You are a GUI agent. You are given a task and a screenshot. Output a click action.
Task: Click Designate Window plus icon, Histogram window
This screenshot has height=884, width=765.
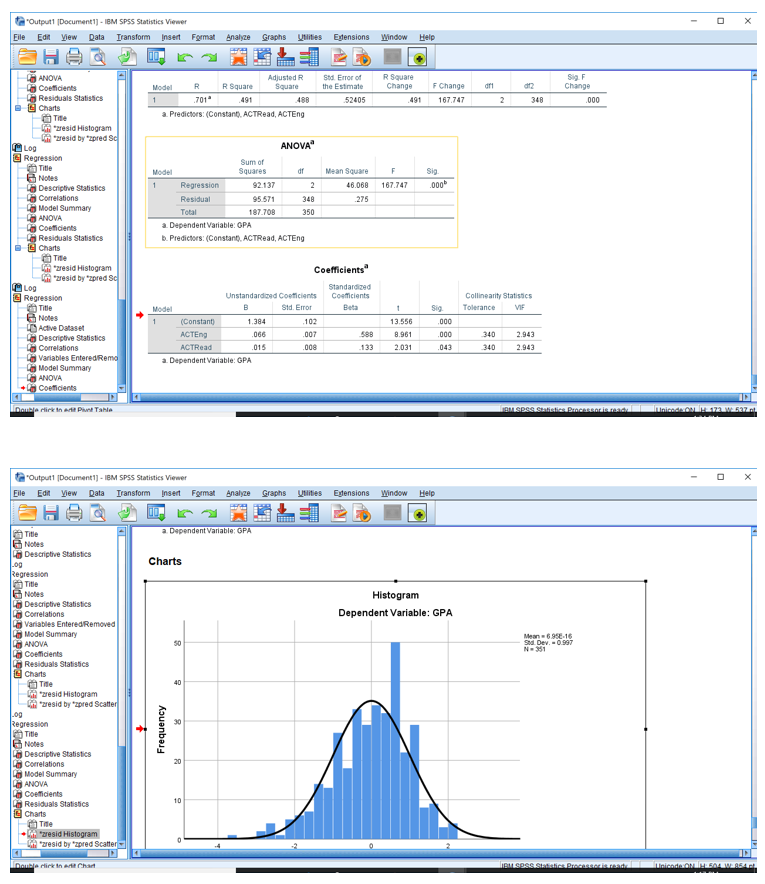tap(418, 513)
